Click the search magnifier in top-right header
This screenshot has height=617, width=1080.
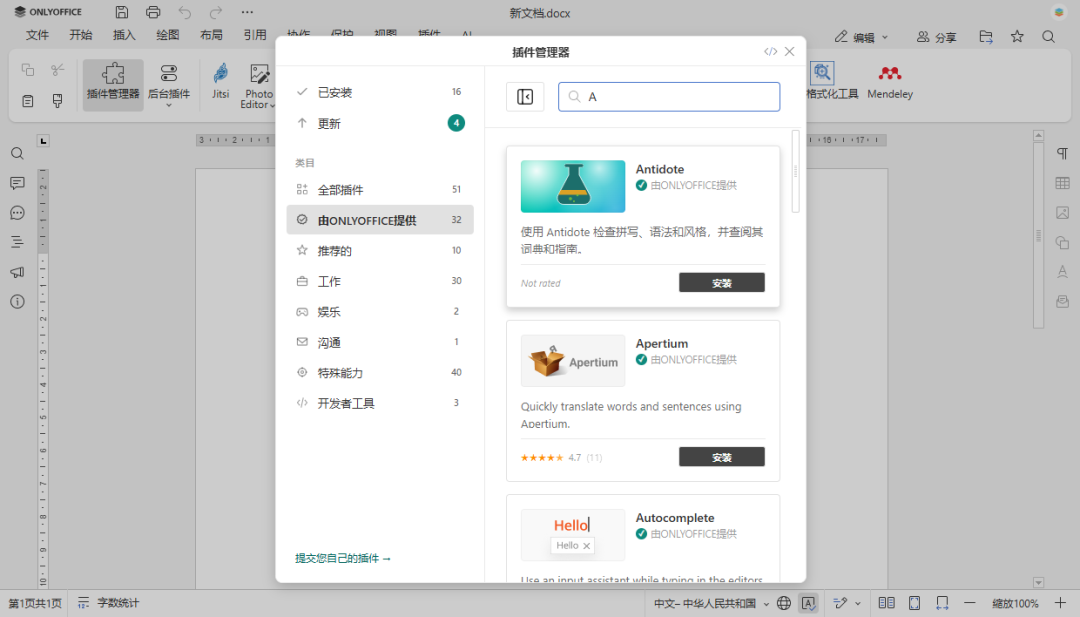[x=1048, y=36]
